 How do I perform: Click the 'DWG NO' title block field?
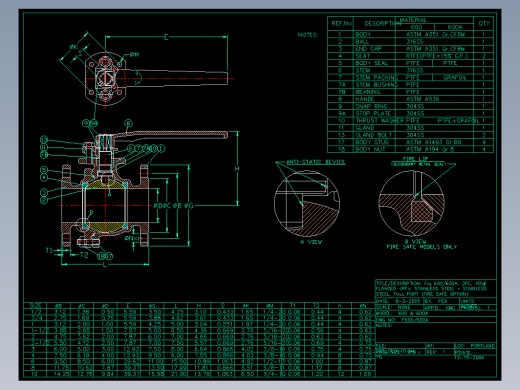pos(402,320)
